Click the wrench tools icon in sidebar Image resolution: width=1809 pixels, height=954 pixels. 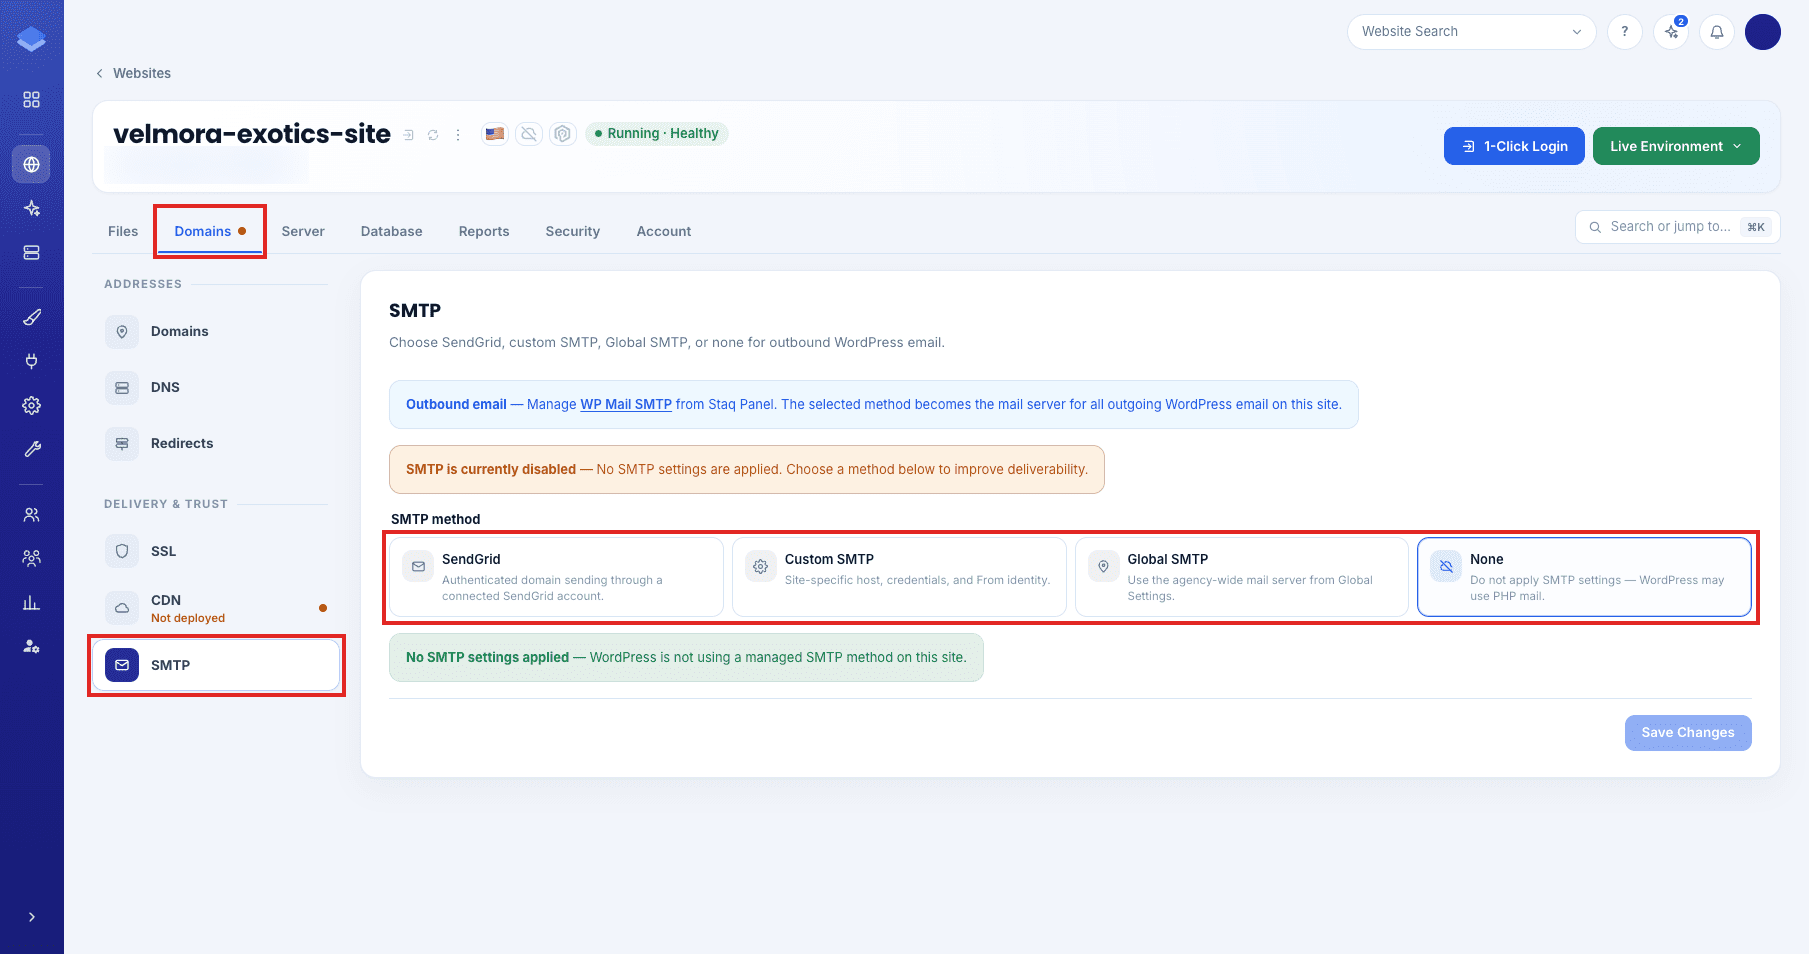point(32,449)
